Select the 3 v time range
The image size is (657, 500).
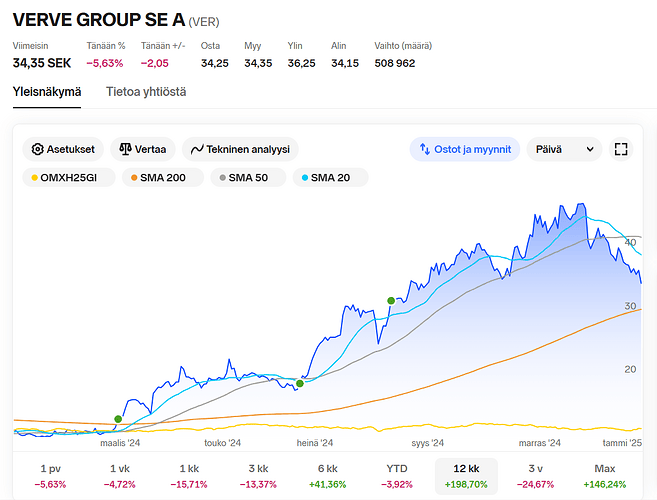click(x=535, y=476)
